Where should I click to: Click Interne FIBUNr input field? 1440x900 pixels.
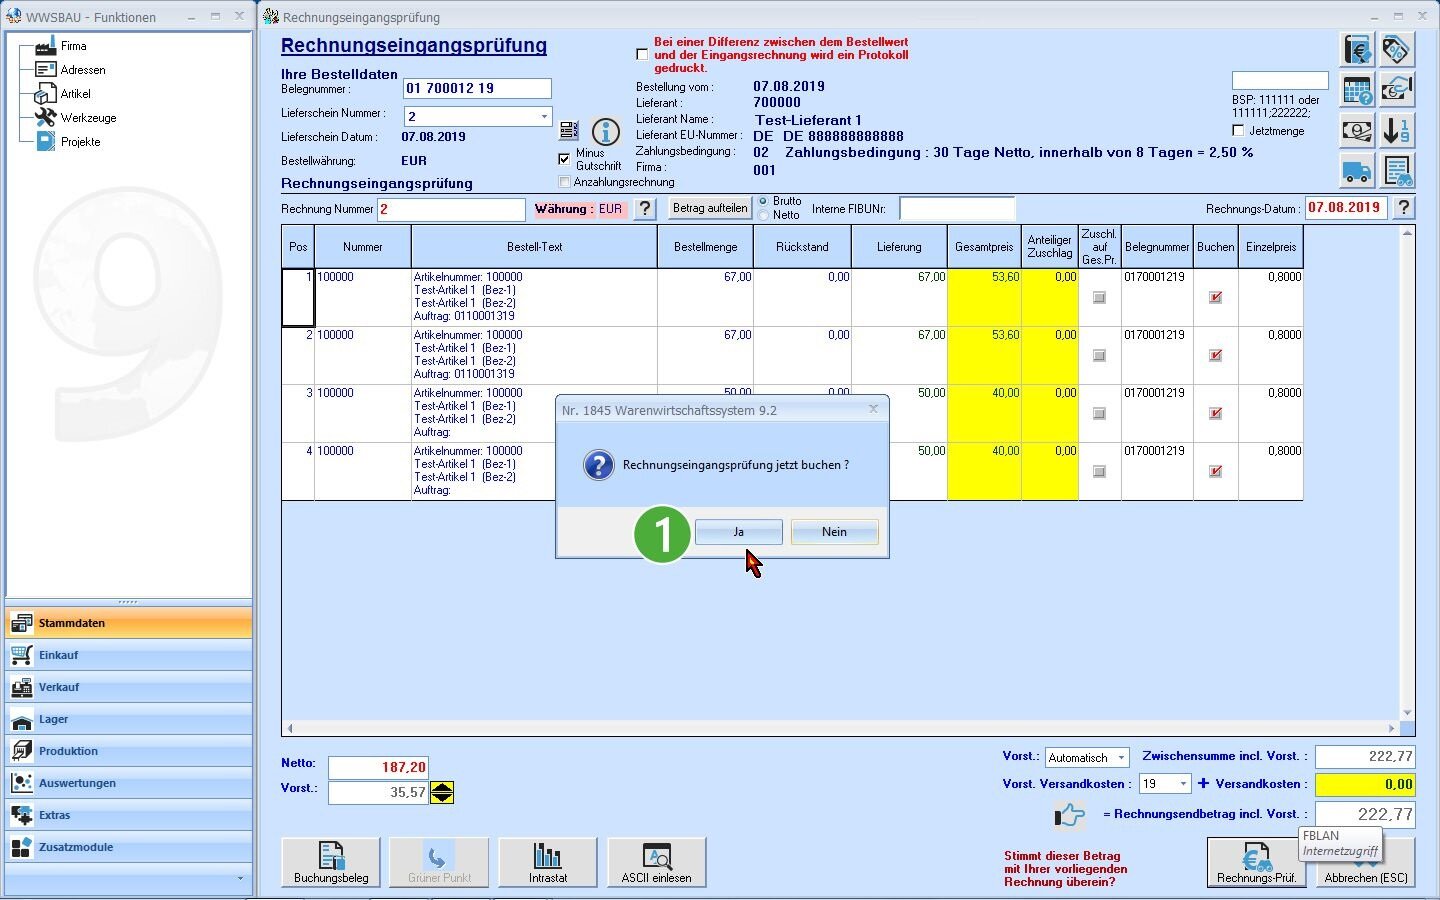(x=957, y=208)
